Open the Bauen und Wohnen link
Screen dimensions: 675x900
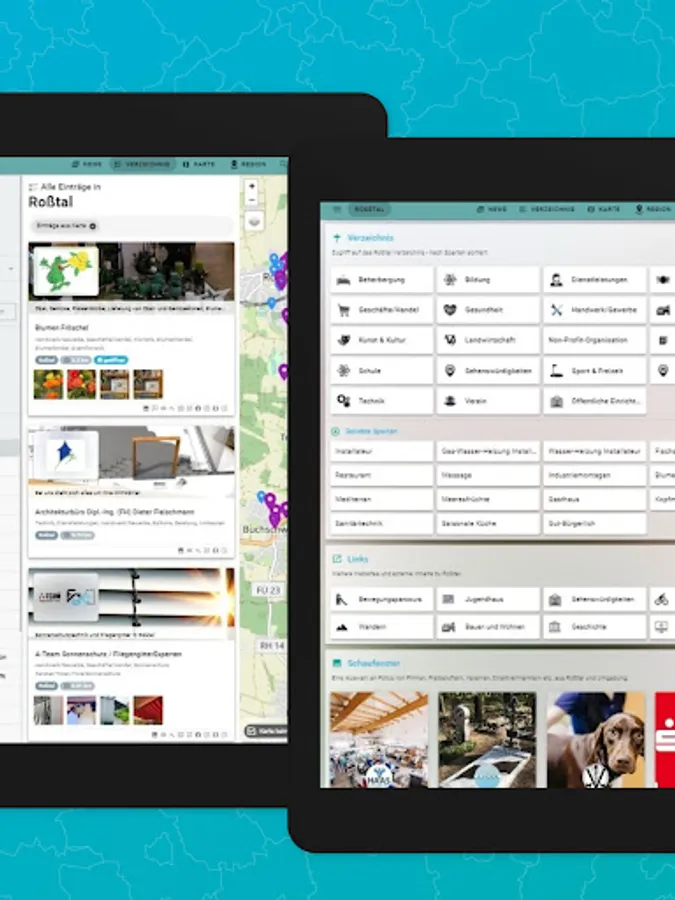tap(488, 627)
